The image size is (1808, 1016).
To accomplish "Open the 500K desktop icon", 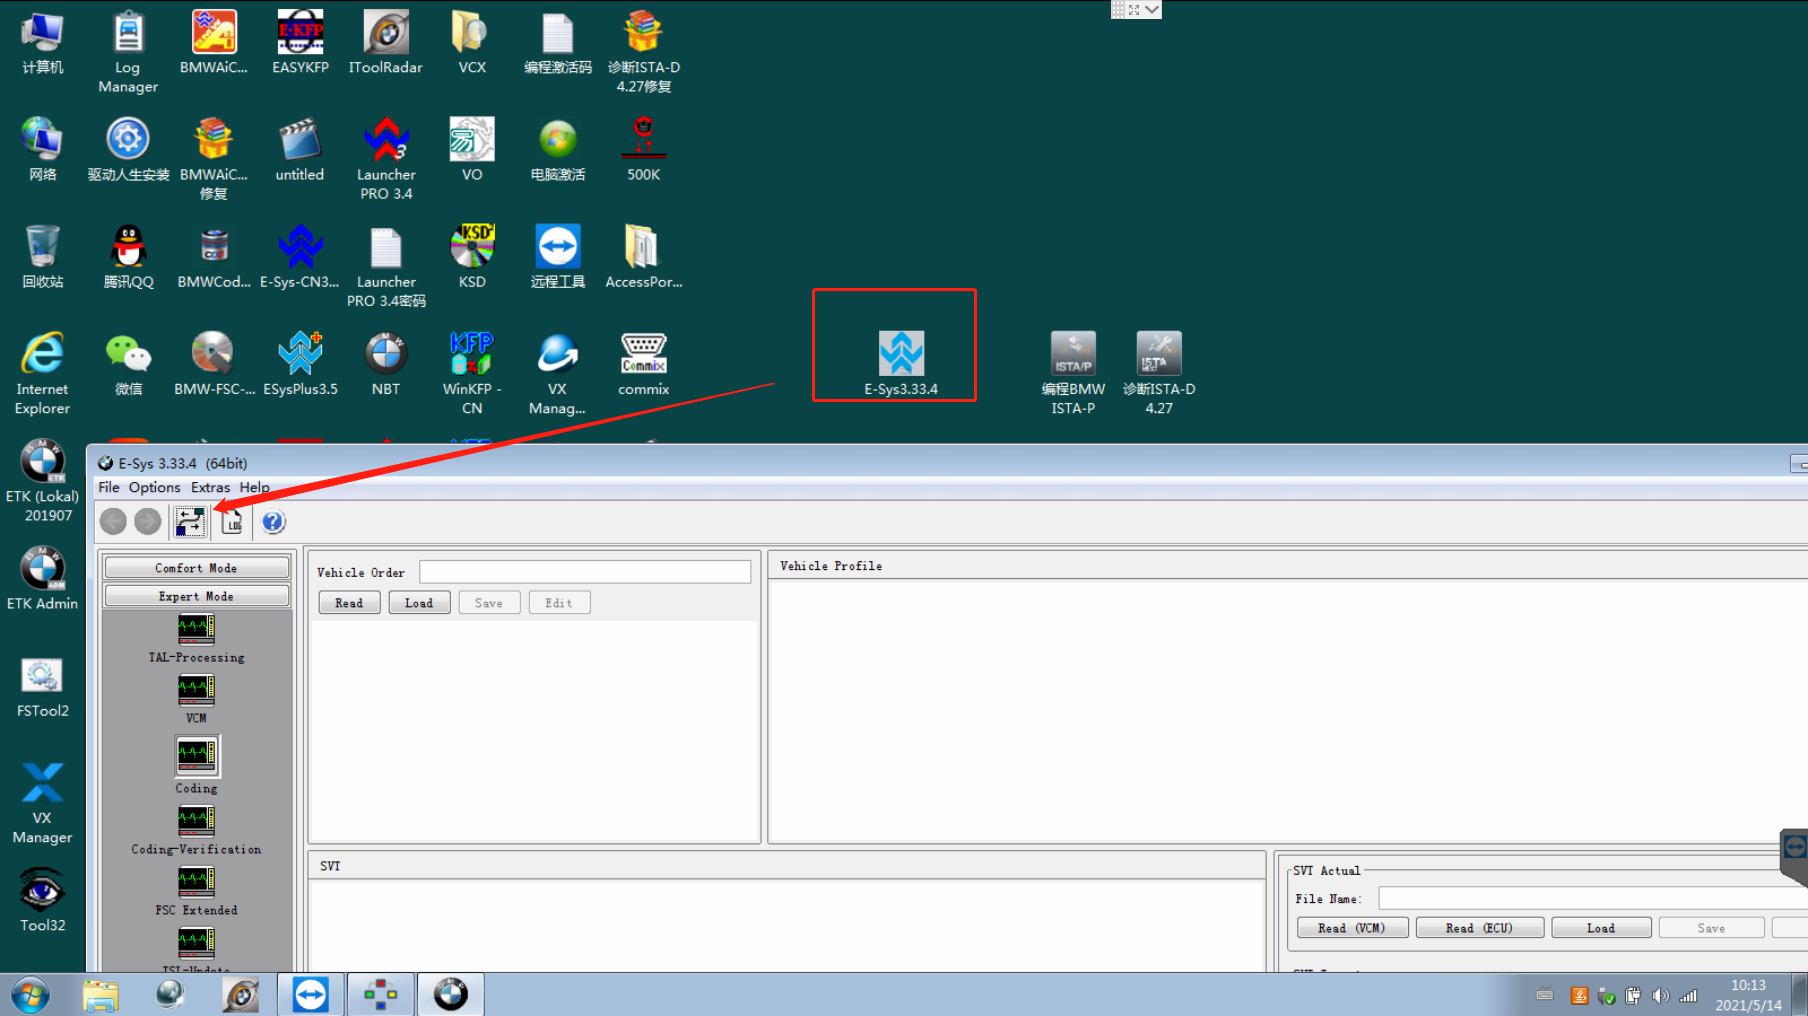I will 643,148.
